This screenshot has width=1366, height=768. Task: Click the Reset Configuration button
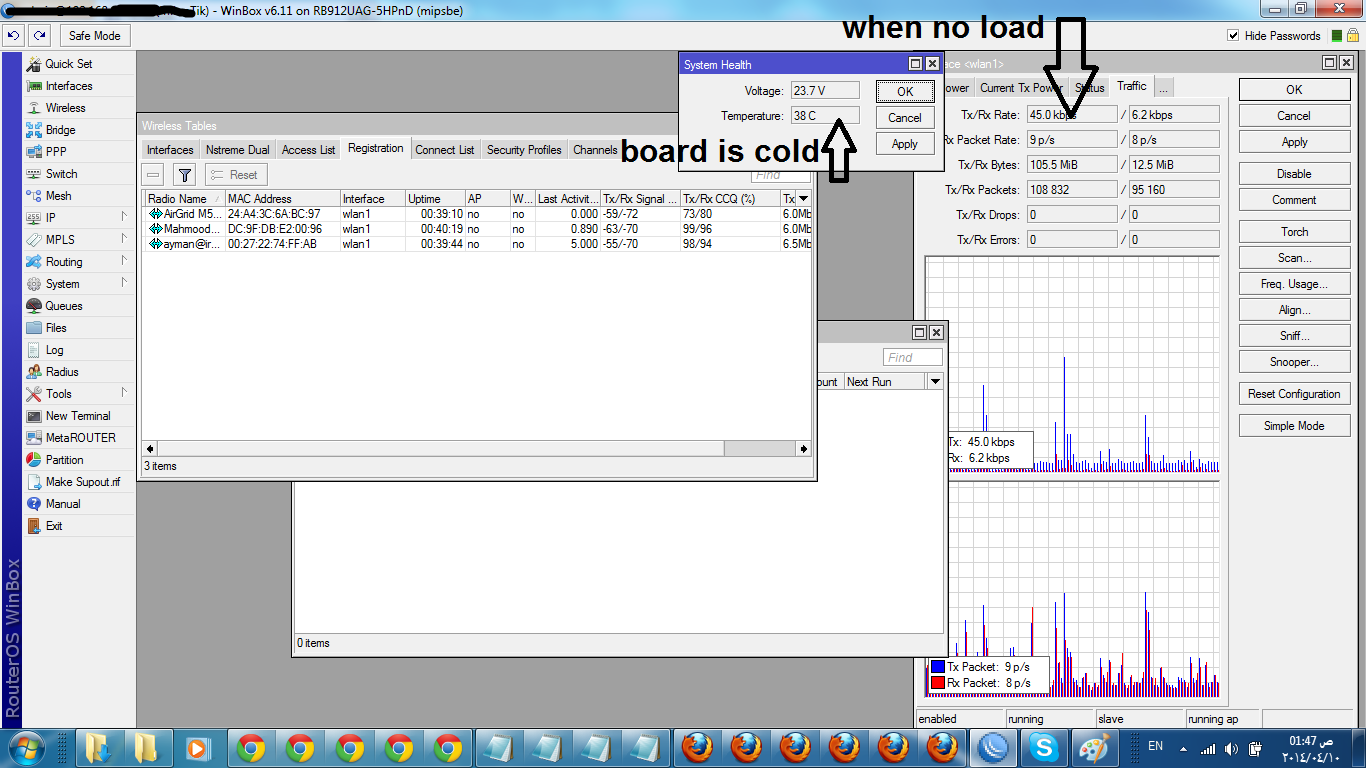[1293, 393]
